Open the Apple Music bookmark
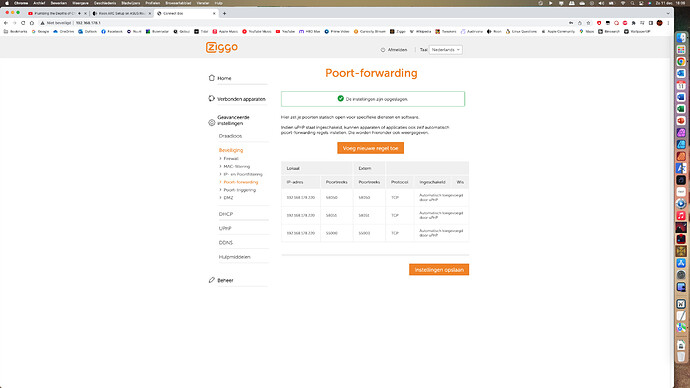Screen dimensions: 690x388 (x=225, y=32)
